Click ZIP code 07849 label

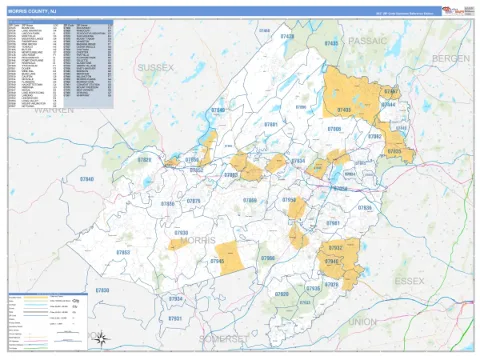[x=218, y=110]
